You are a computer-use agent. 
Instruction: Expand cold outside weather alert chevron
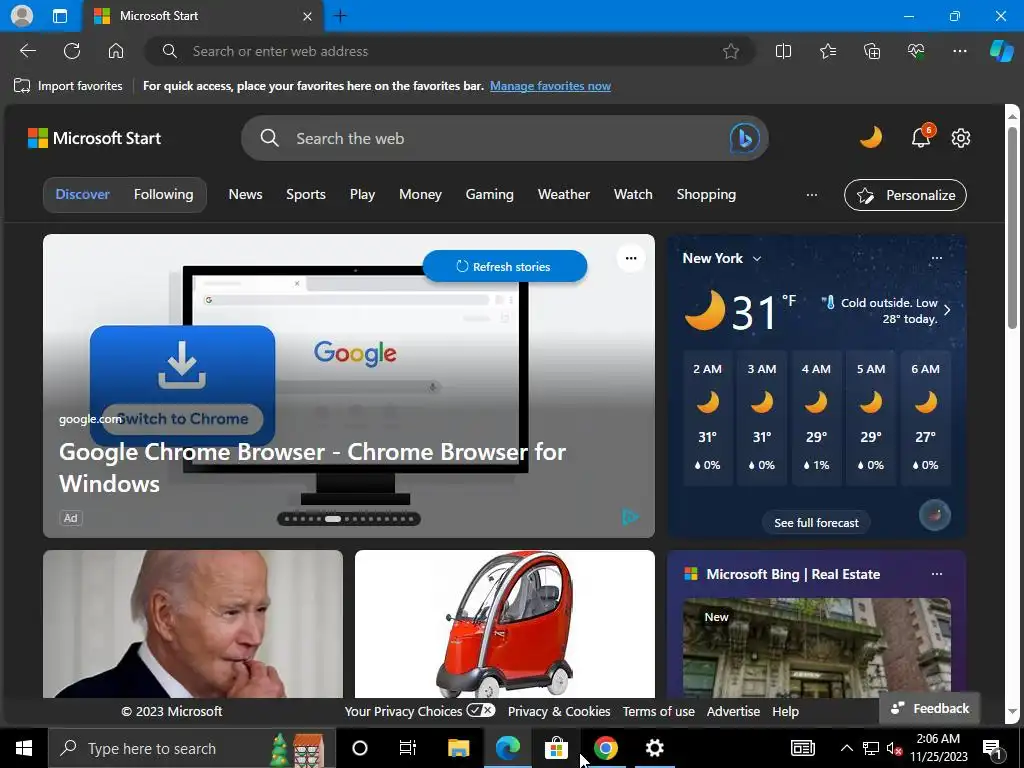click(x=948, y=310)
